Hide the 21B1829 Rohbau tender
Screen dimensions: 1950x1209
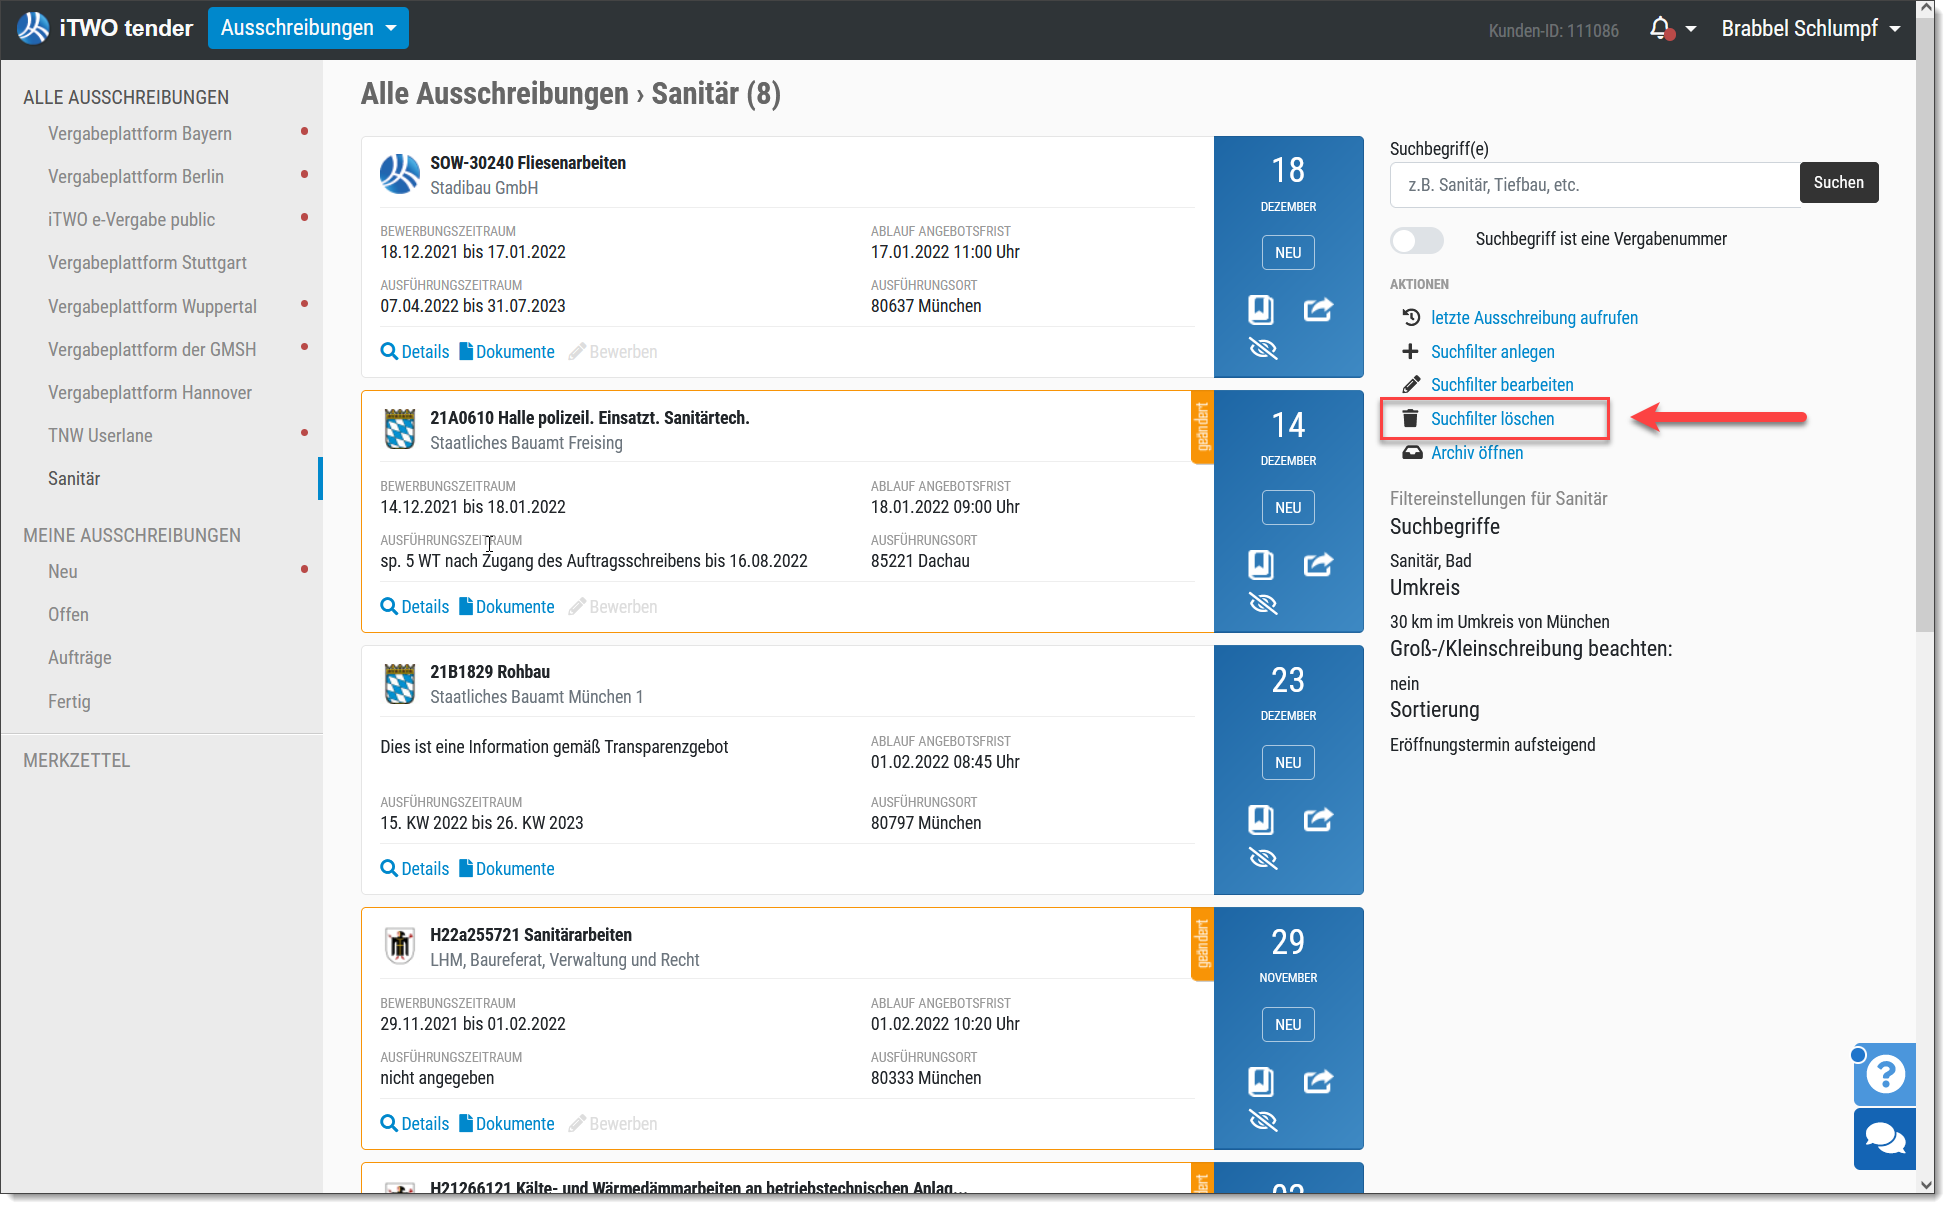1263,859
